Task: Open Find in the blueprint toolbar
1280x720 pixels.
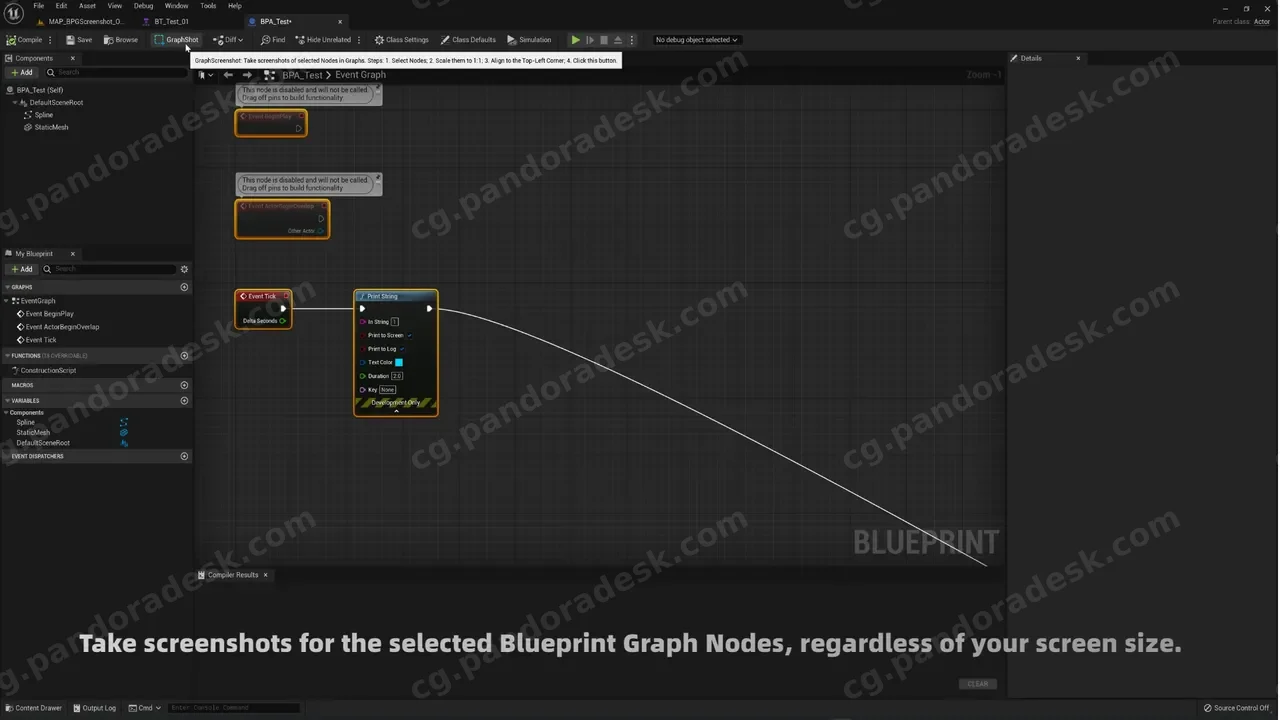Action: pos(273,40)
